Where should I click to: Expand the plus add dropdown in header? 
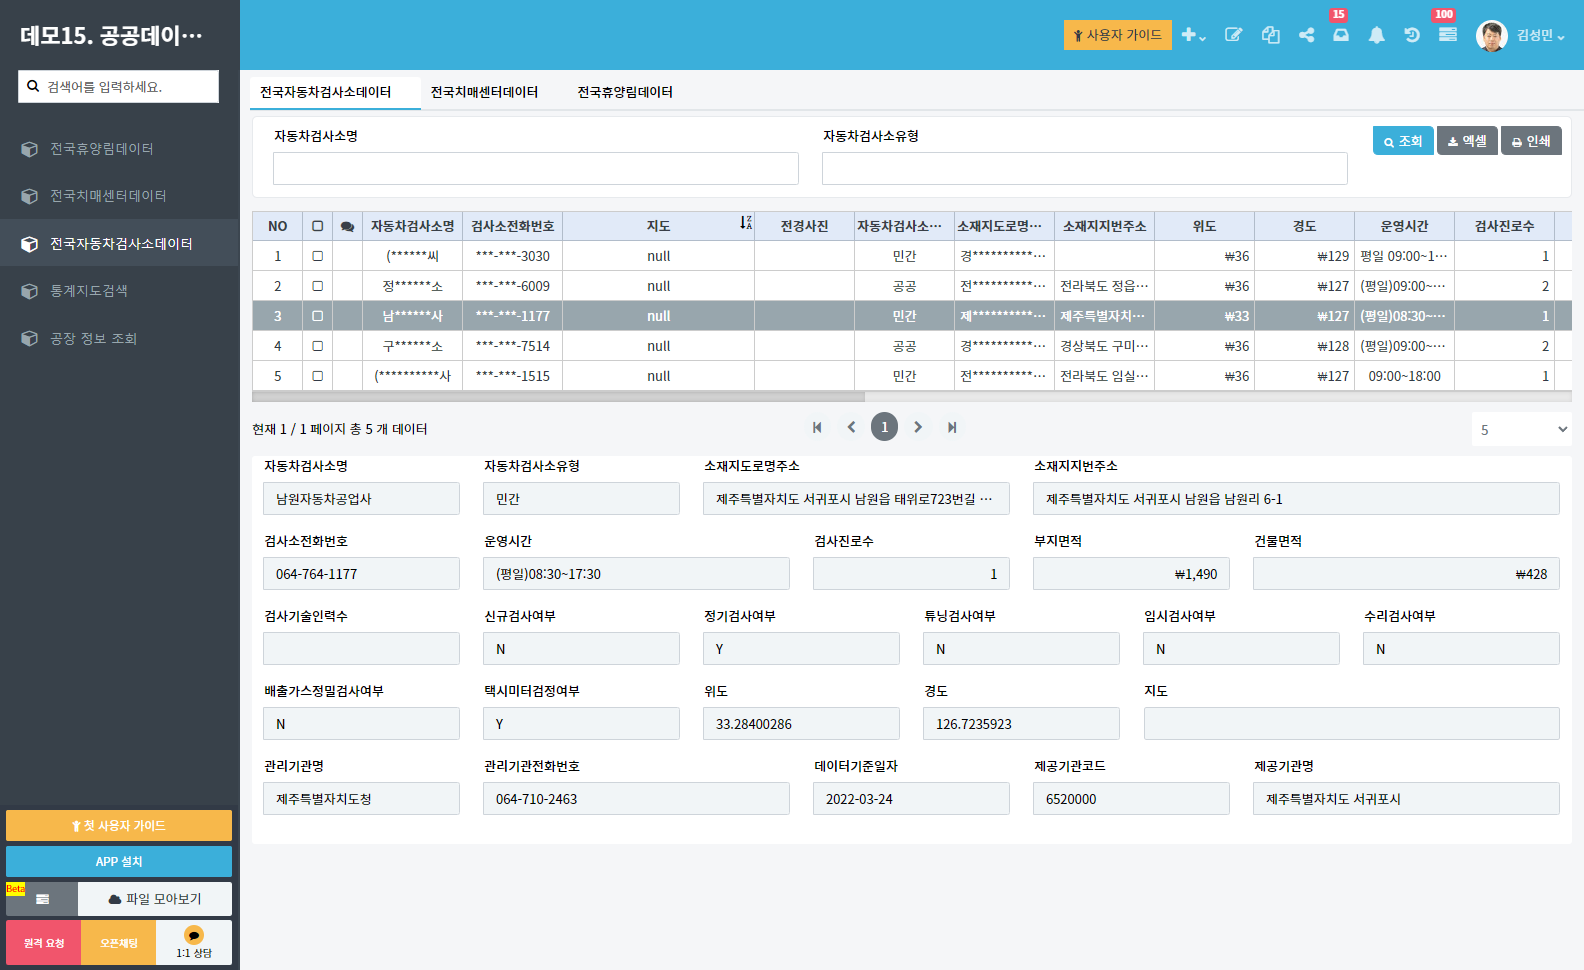coord(1193,35)
